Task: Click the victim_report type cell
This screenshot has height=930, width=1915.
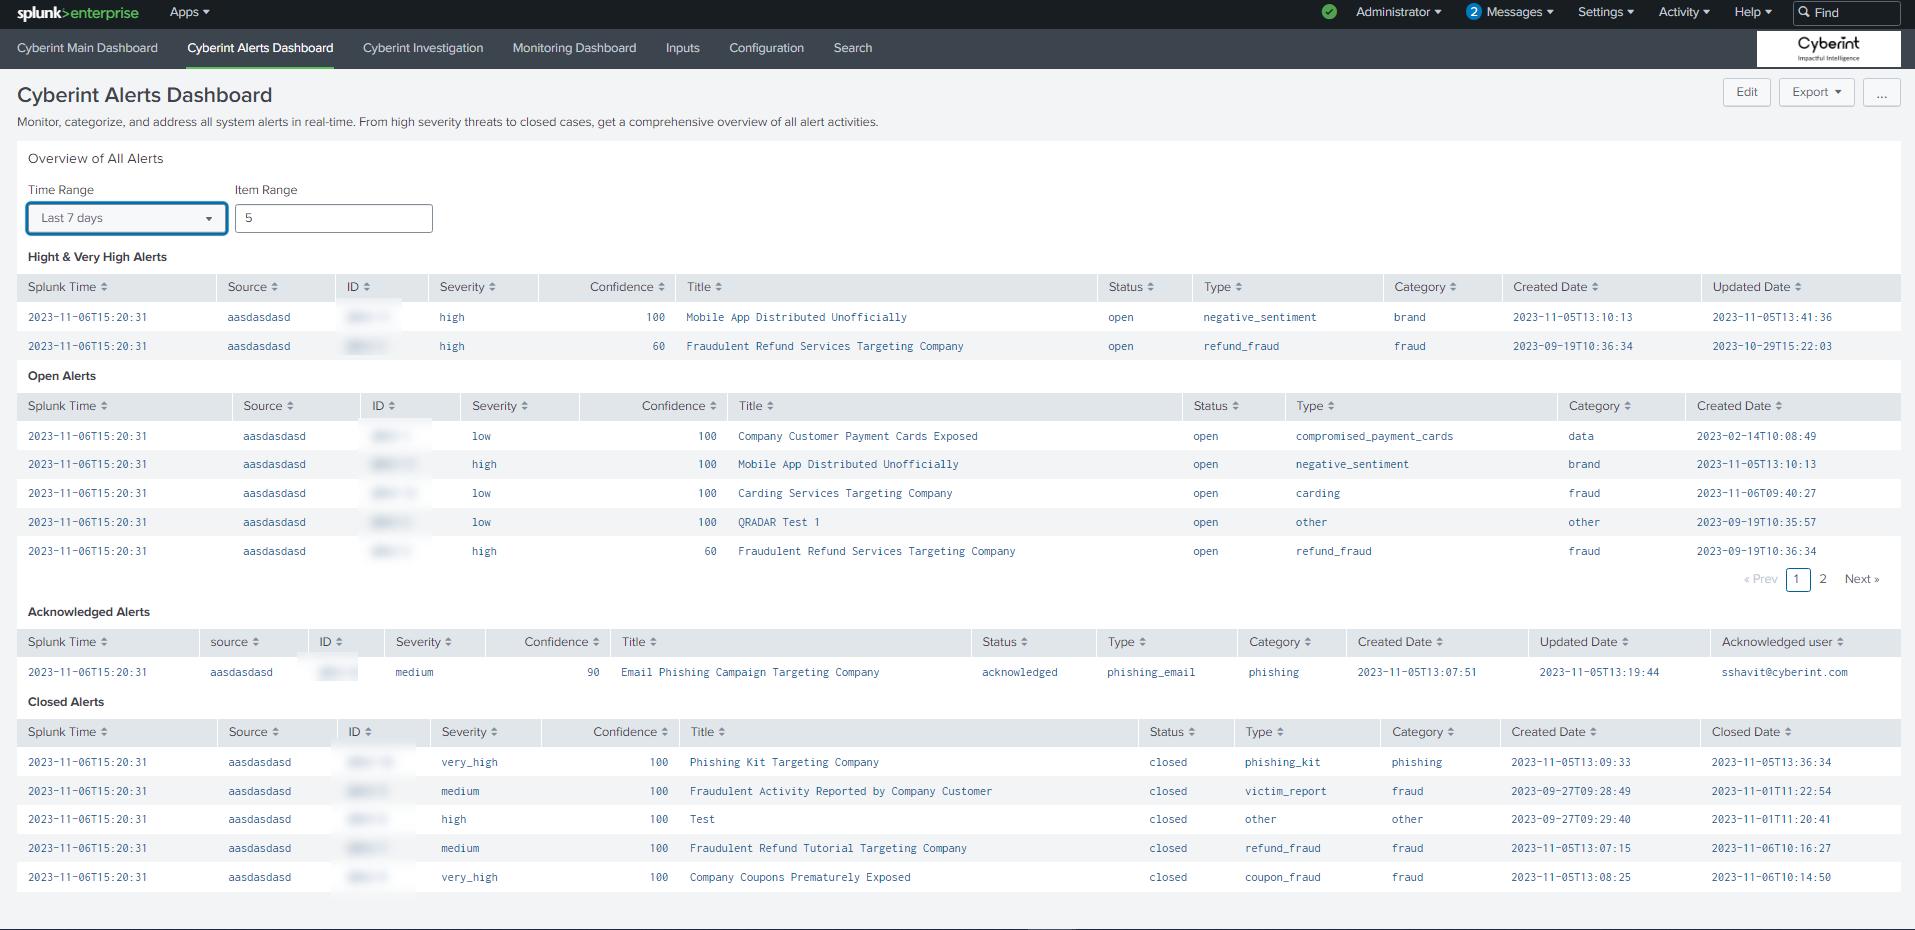Action: pyautogui.click(x=1285, y=791)
